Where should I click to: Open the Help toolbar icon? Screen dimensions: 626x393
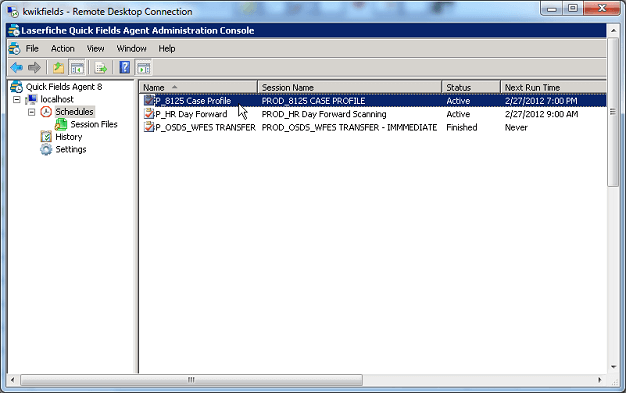(125, 67)
